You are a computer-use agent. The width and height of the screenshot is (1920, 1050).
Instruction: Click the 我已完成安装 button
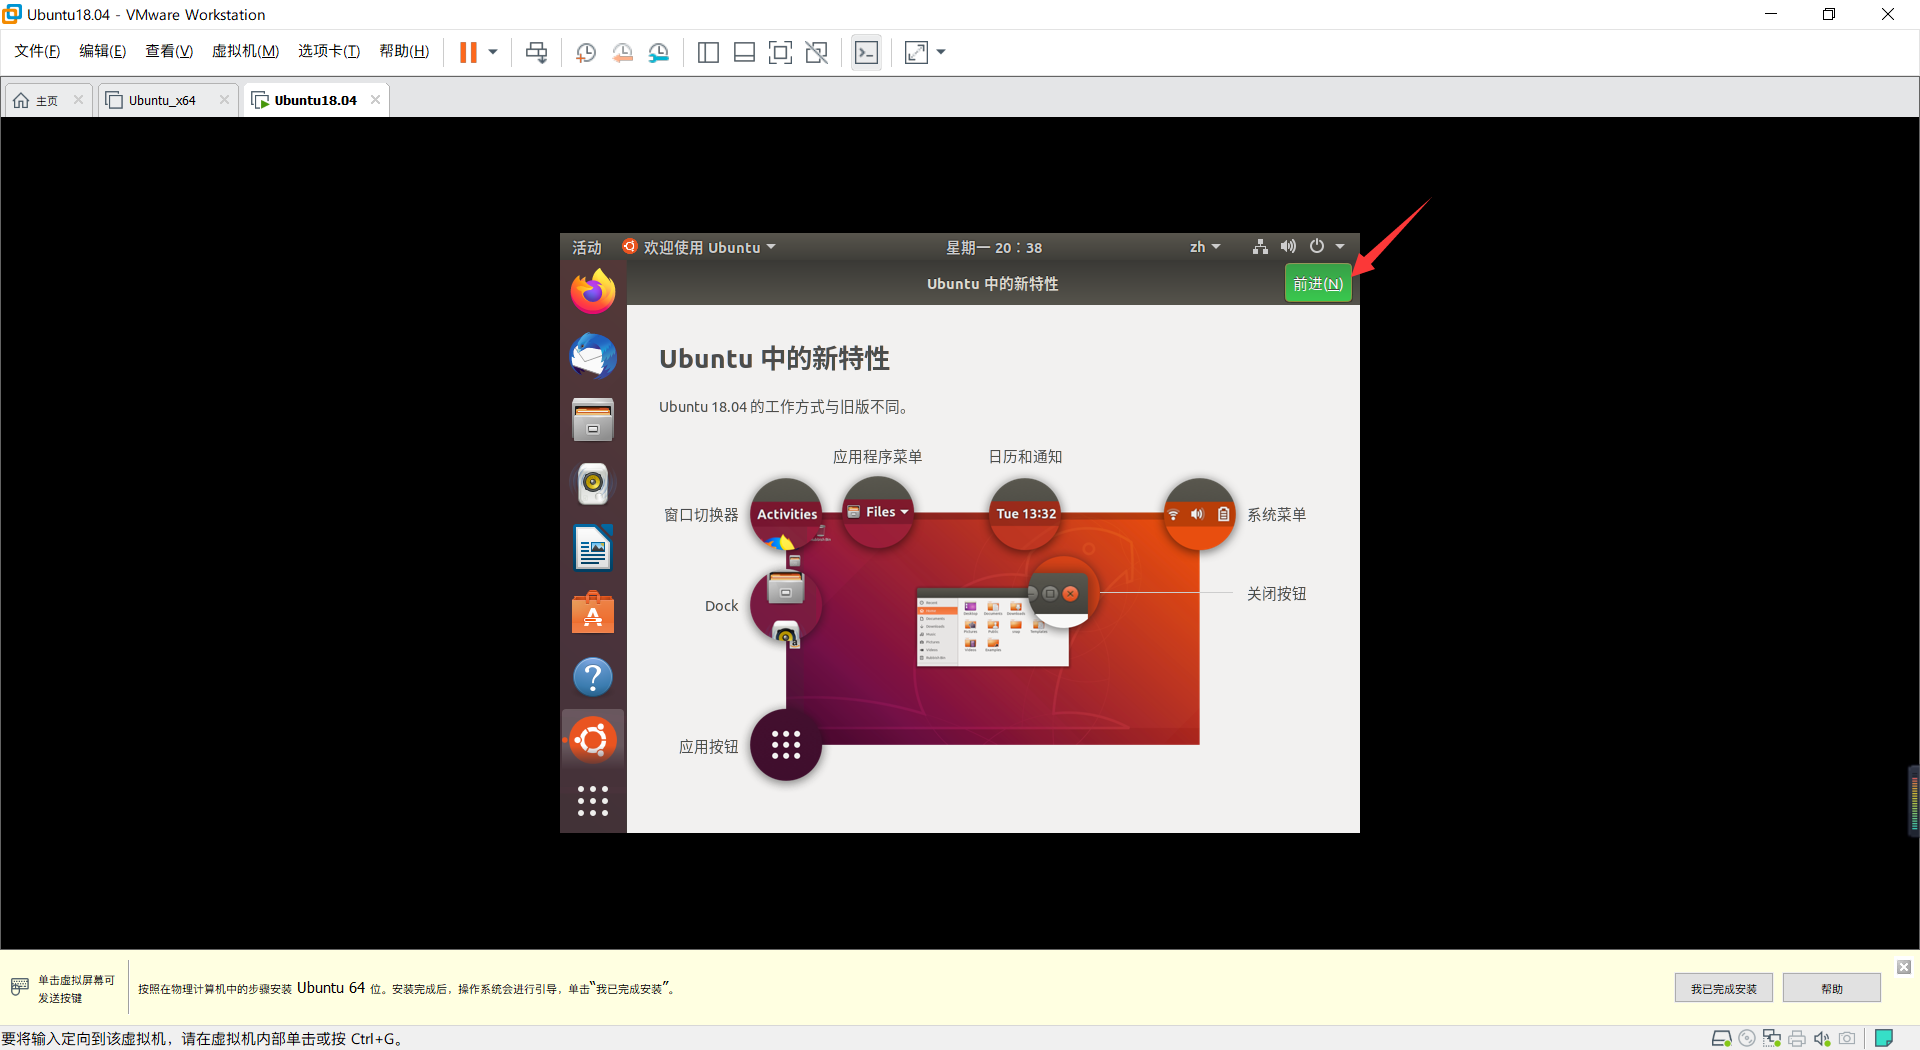(1723, 988)
